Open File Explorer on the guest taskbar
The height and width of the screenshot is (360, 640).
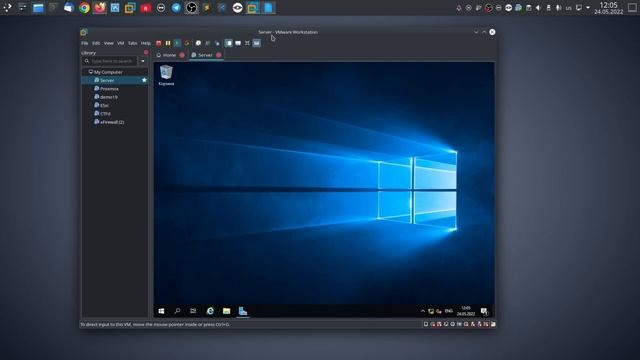click(x=227, y=311)
